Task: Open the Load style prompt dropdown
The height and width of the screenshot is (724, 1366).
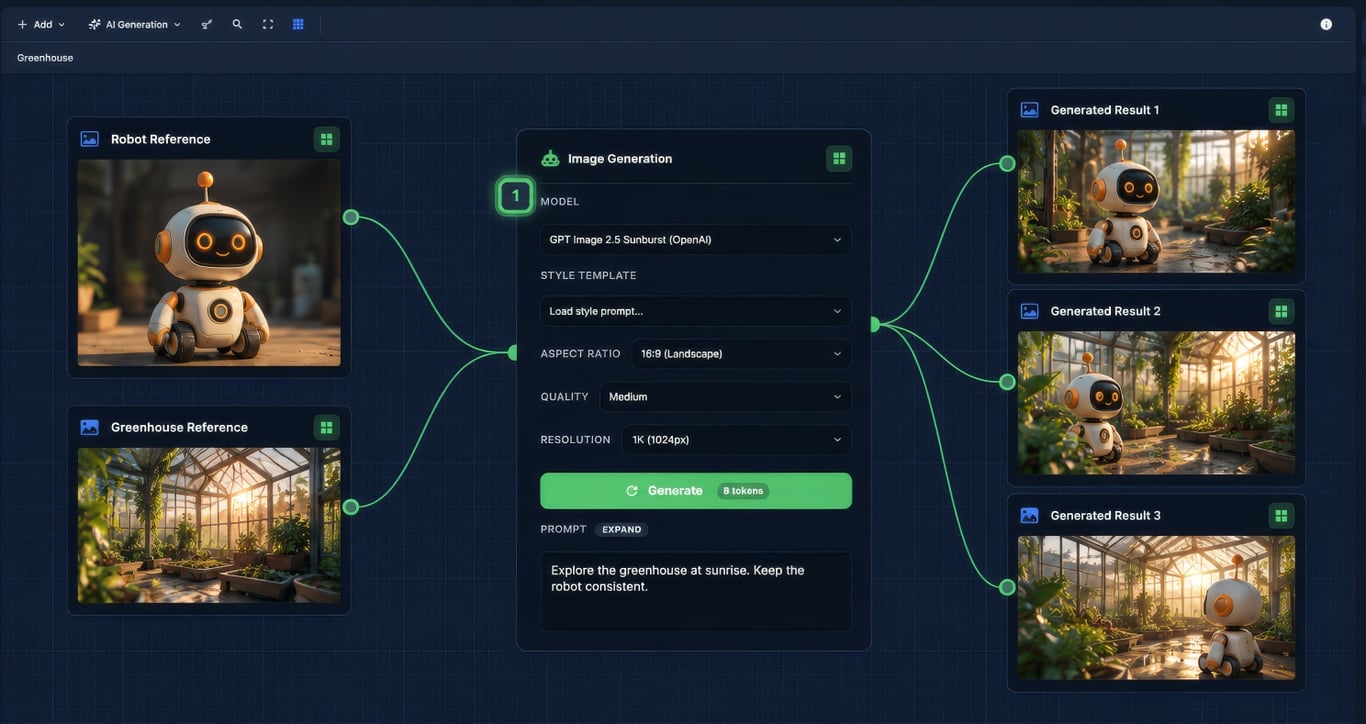Action: pyautogui.click(x=696, y=311)
